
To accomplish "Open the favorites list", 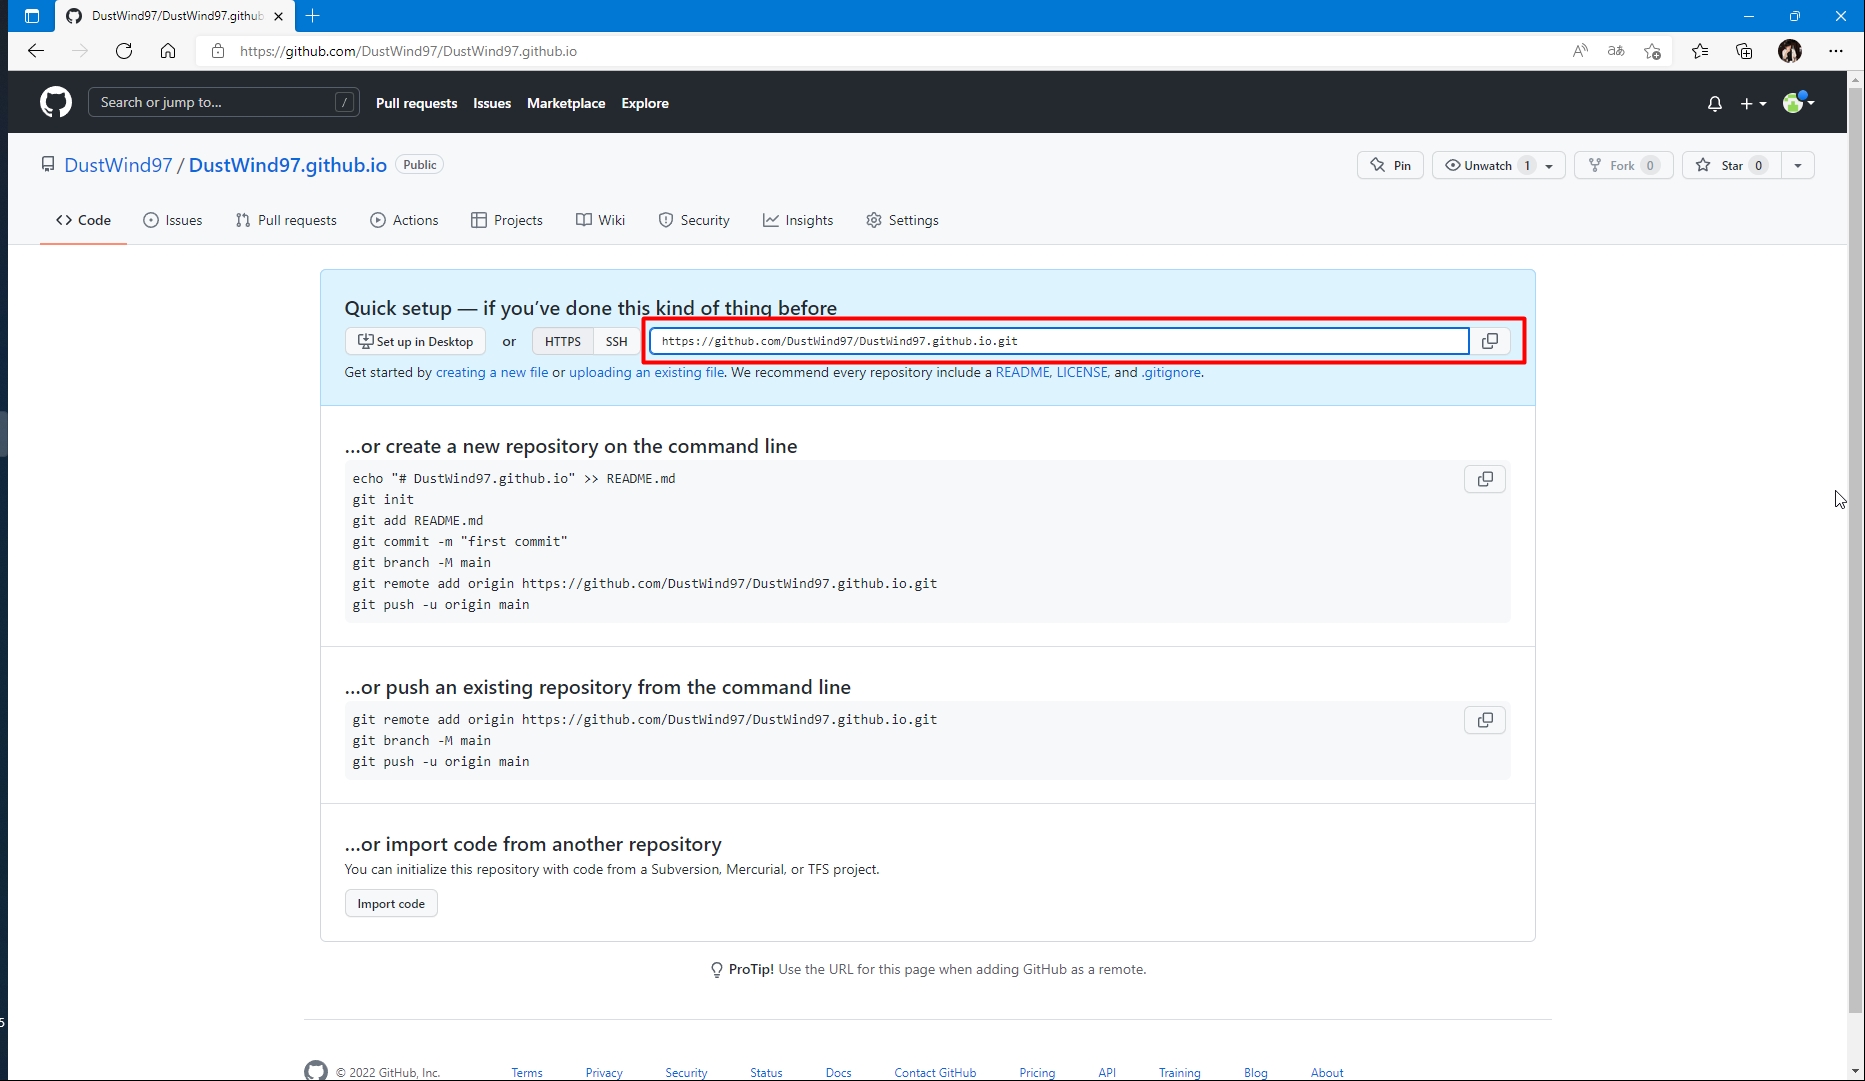I will click(1700, 51).
